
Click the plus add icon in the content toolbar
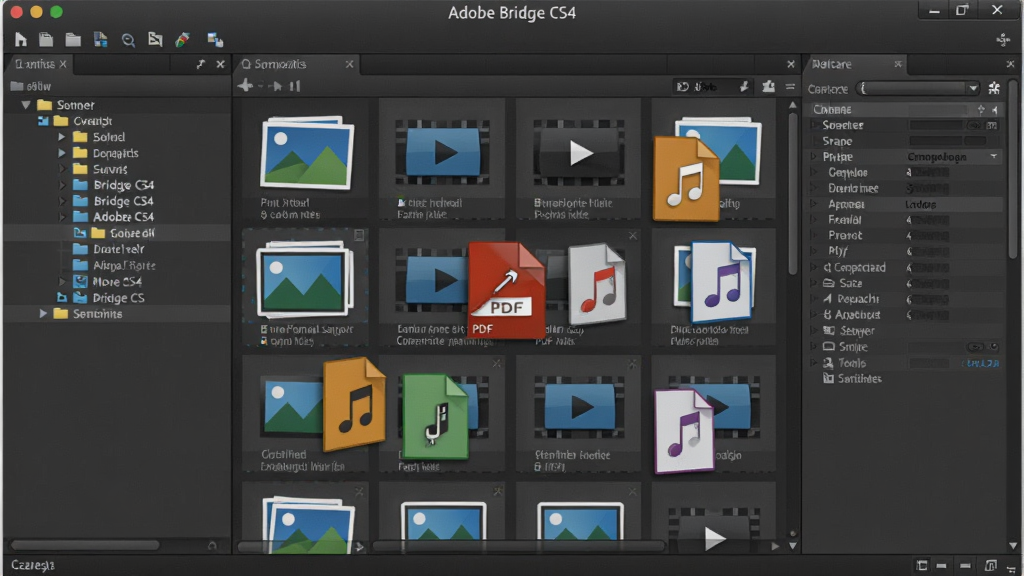point(246,86)
